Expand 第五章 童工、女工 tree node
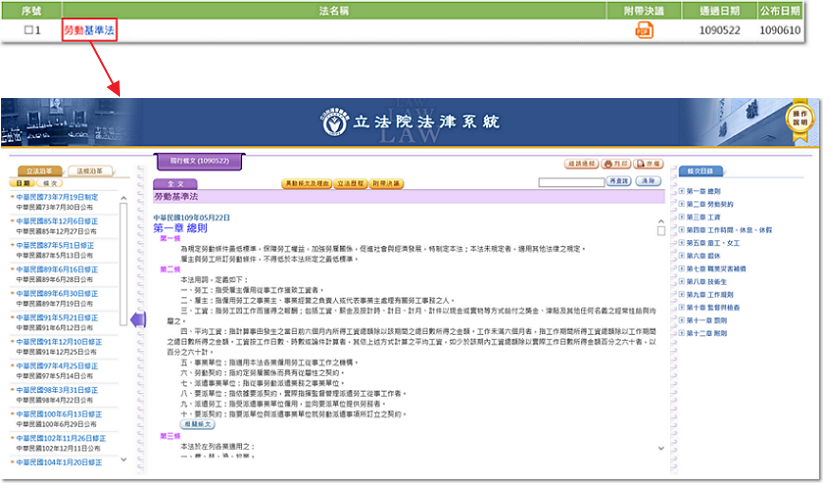Viewport: 833px width, 497px height. tap(681, 242)
